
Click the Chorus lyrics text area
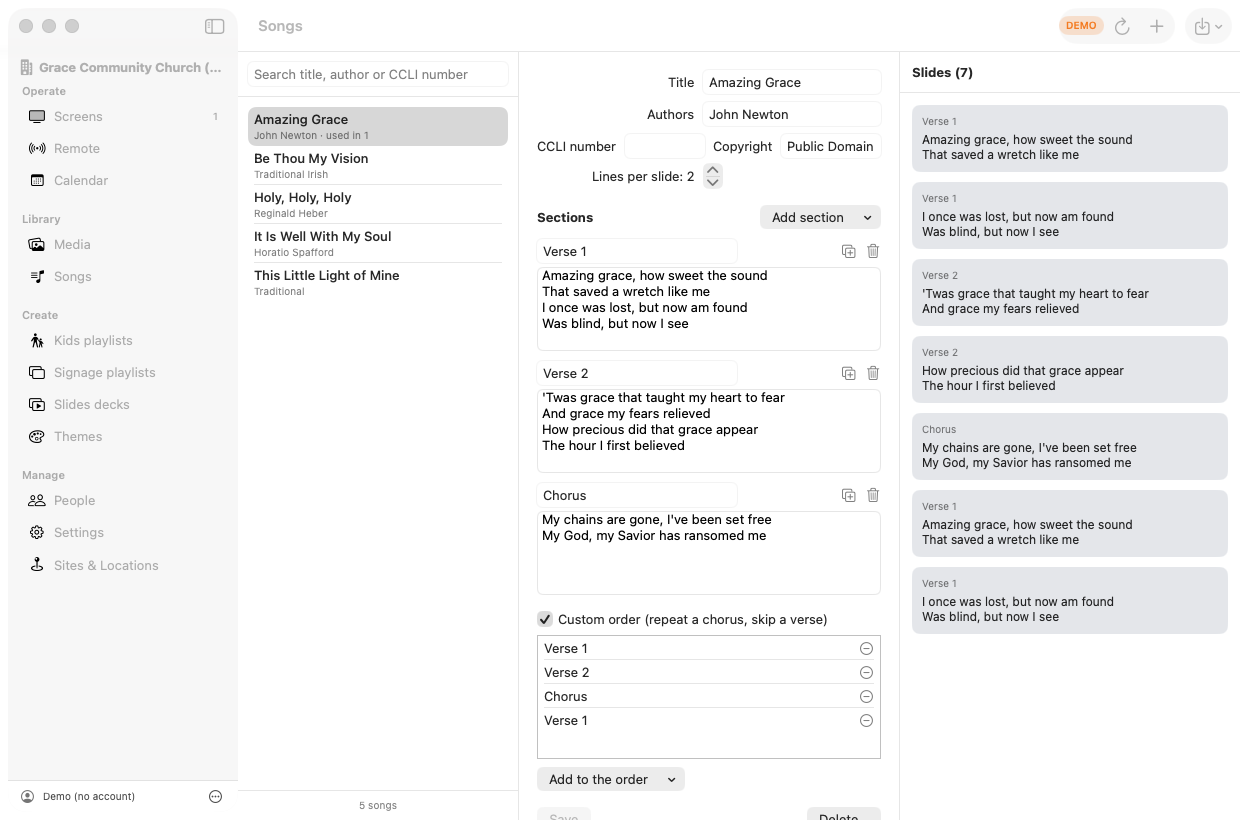point(709,553)
